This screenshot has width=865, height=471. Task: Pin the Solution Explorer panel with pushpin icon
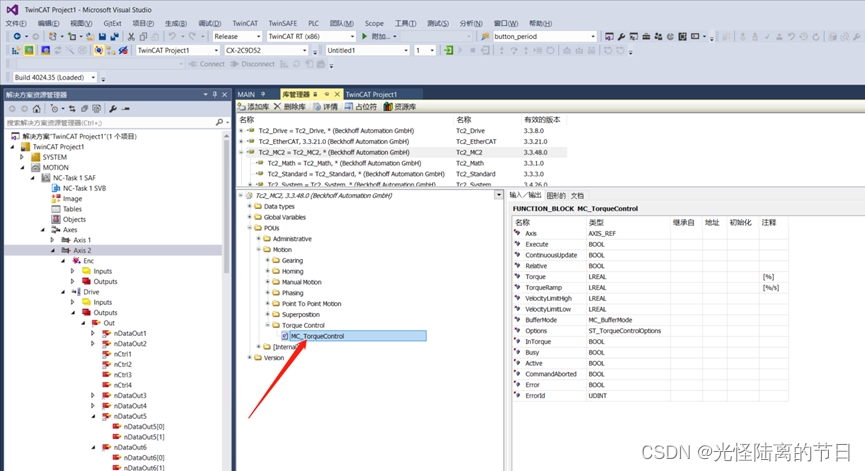click(215, 94)
